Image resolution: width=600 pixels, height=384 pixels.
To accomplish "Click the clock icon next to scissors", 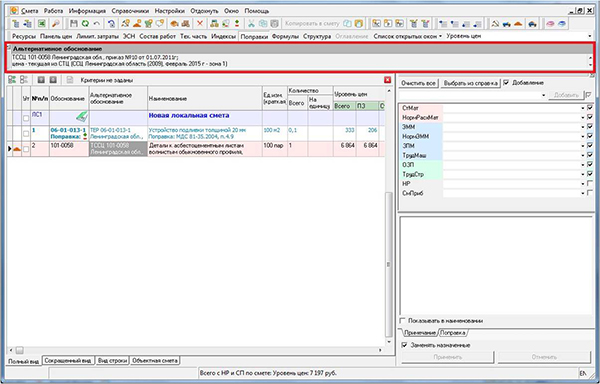I will tap(274, 24).
